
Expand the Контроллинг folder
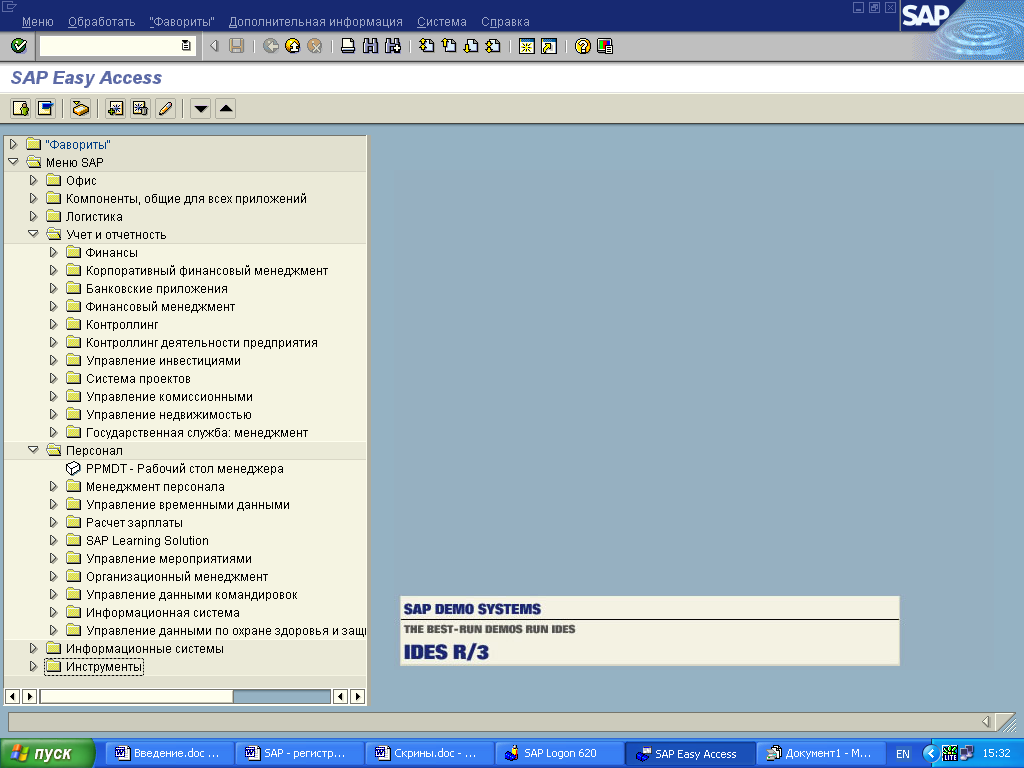pyautogui.click(x=54, y=324)
